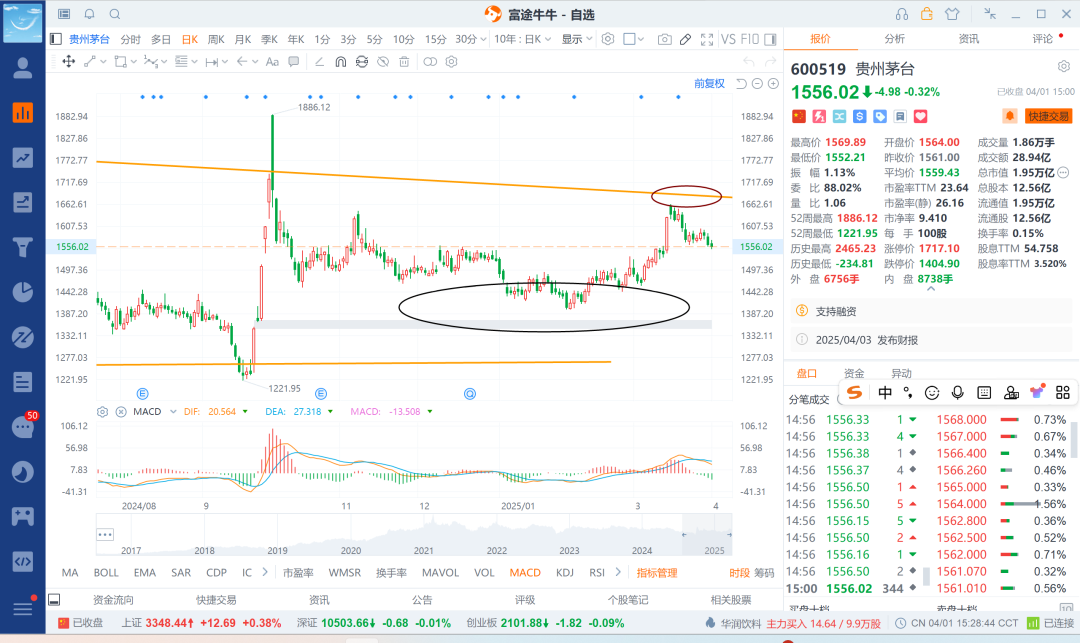The width and height of the screenshot is (1080, 643).
Task: Open 资金流向 bottom panel link
Action: click(x=113, y=600)
